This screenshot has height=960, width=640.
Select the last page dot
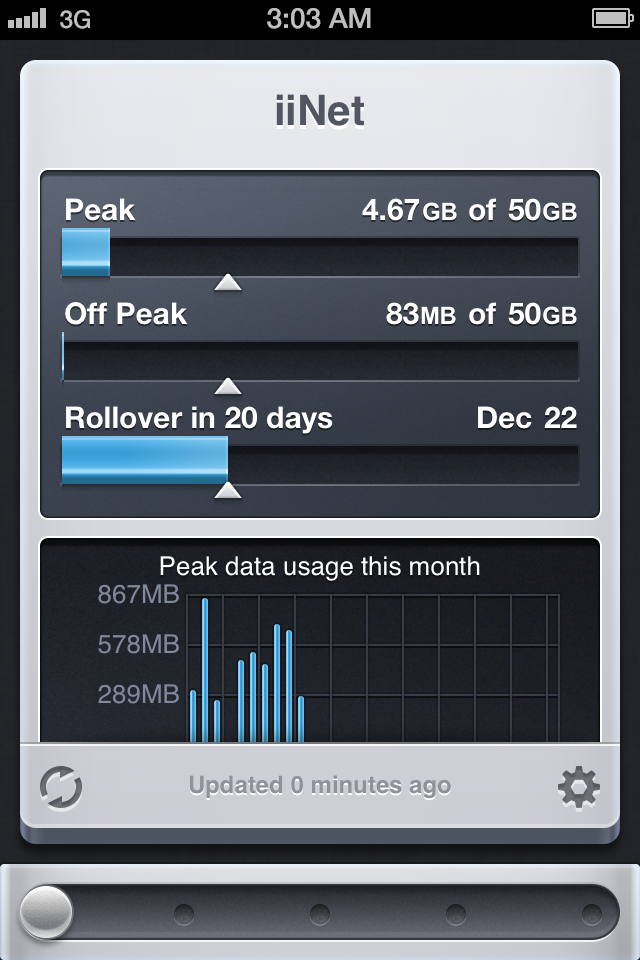point(592,914)
